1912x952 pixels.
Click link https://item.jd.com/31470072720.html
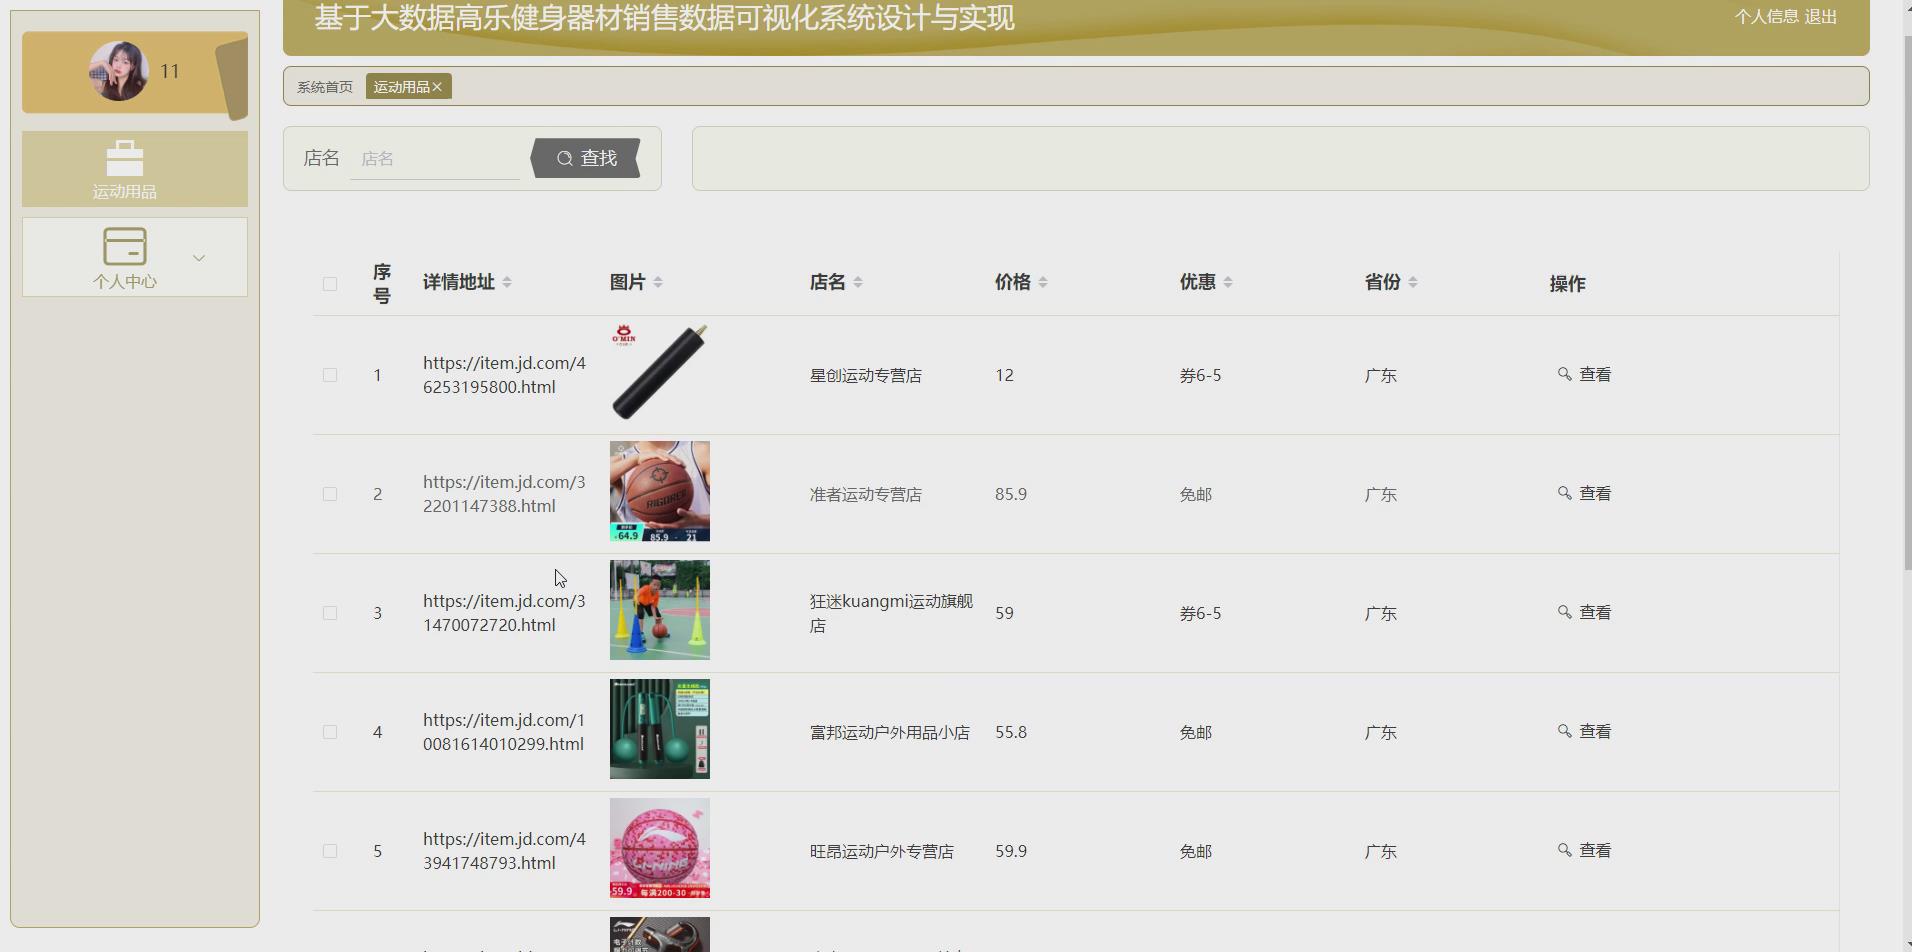click(504, 613)
